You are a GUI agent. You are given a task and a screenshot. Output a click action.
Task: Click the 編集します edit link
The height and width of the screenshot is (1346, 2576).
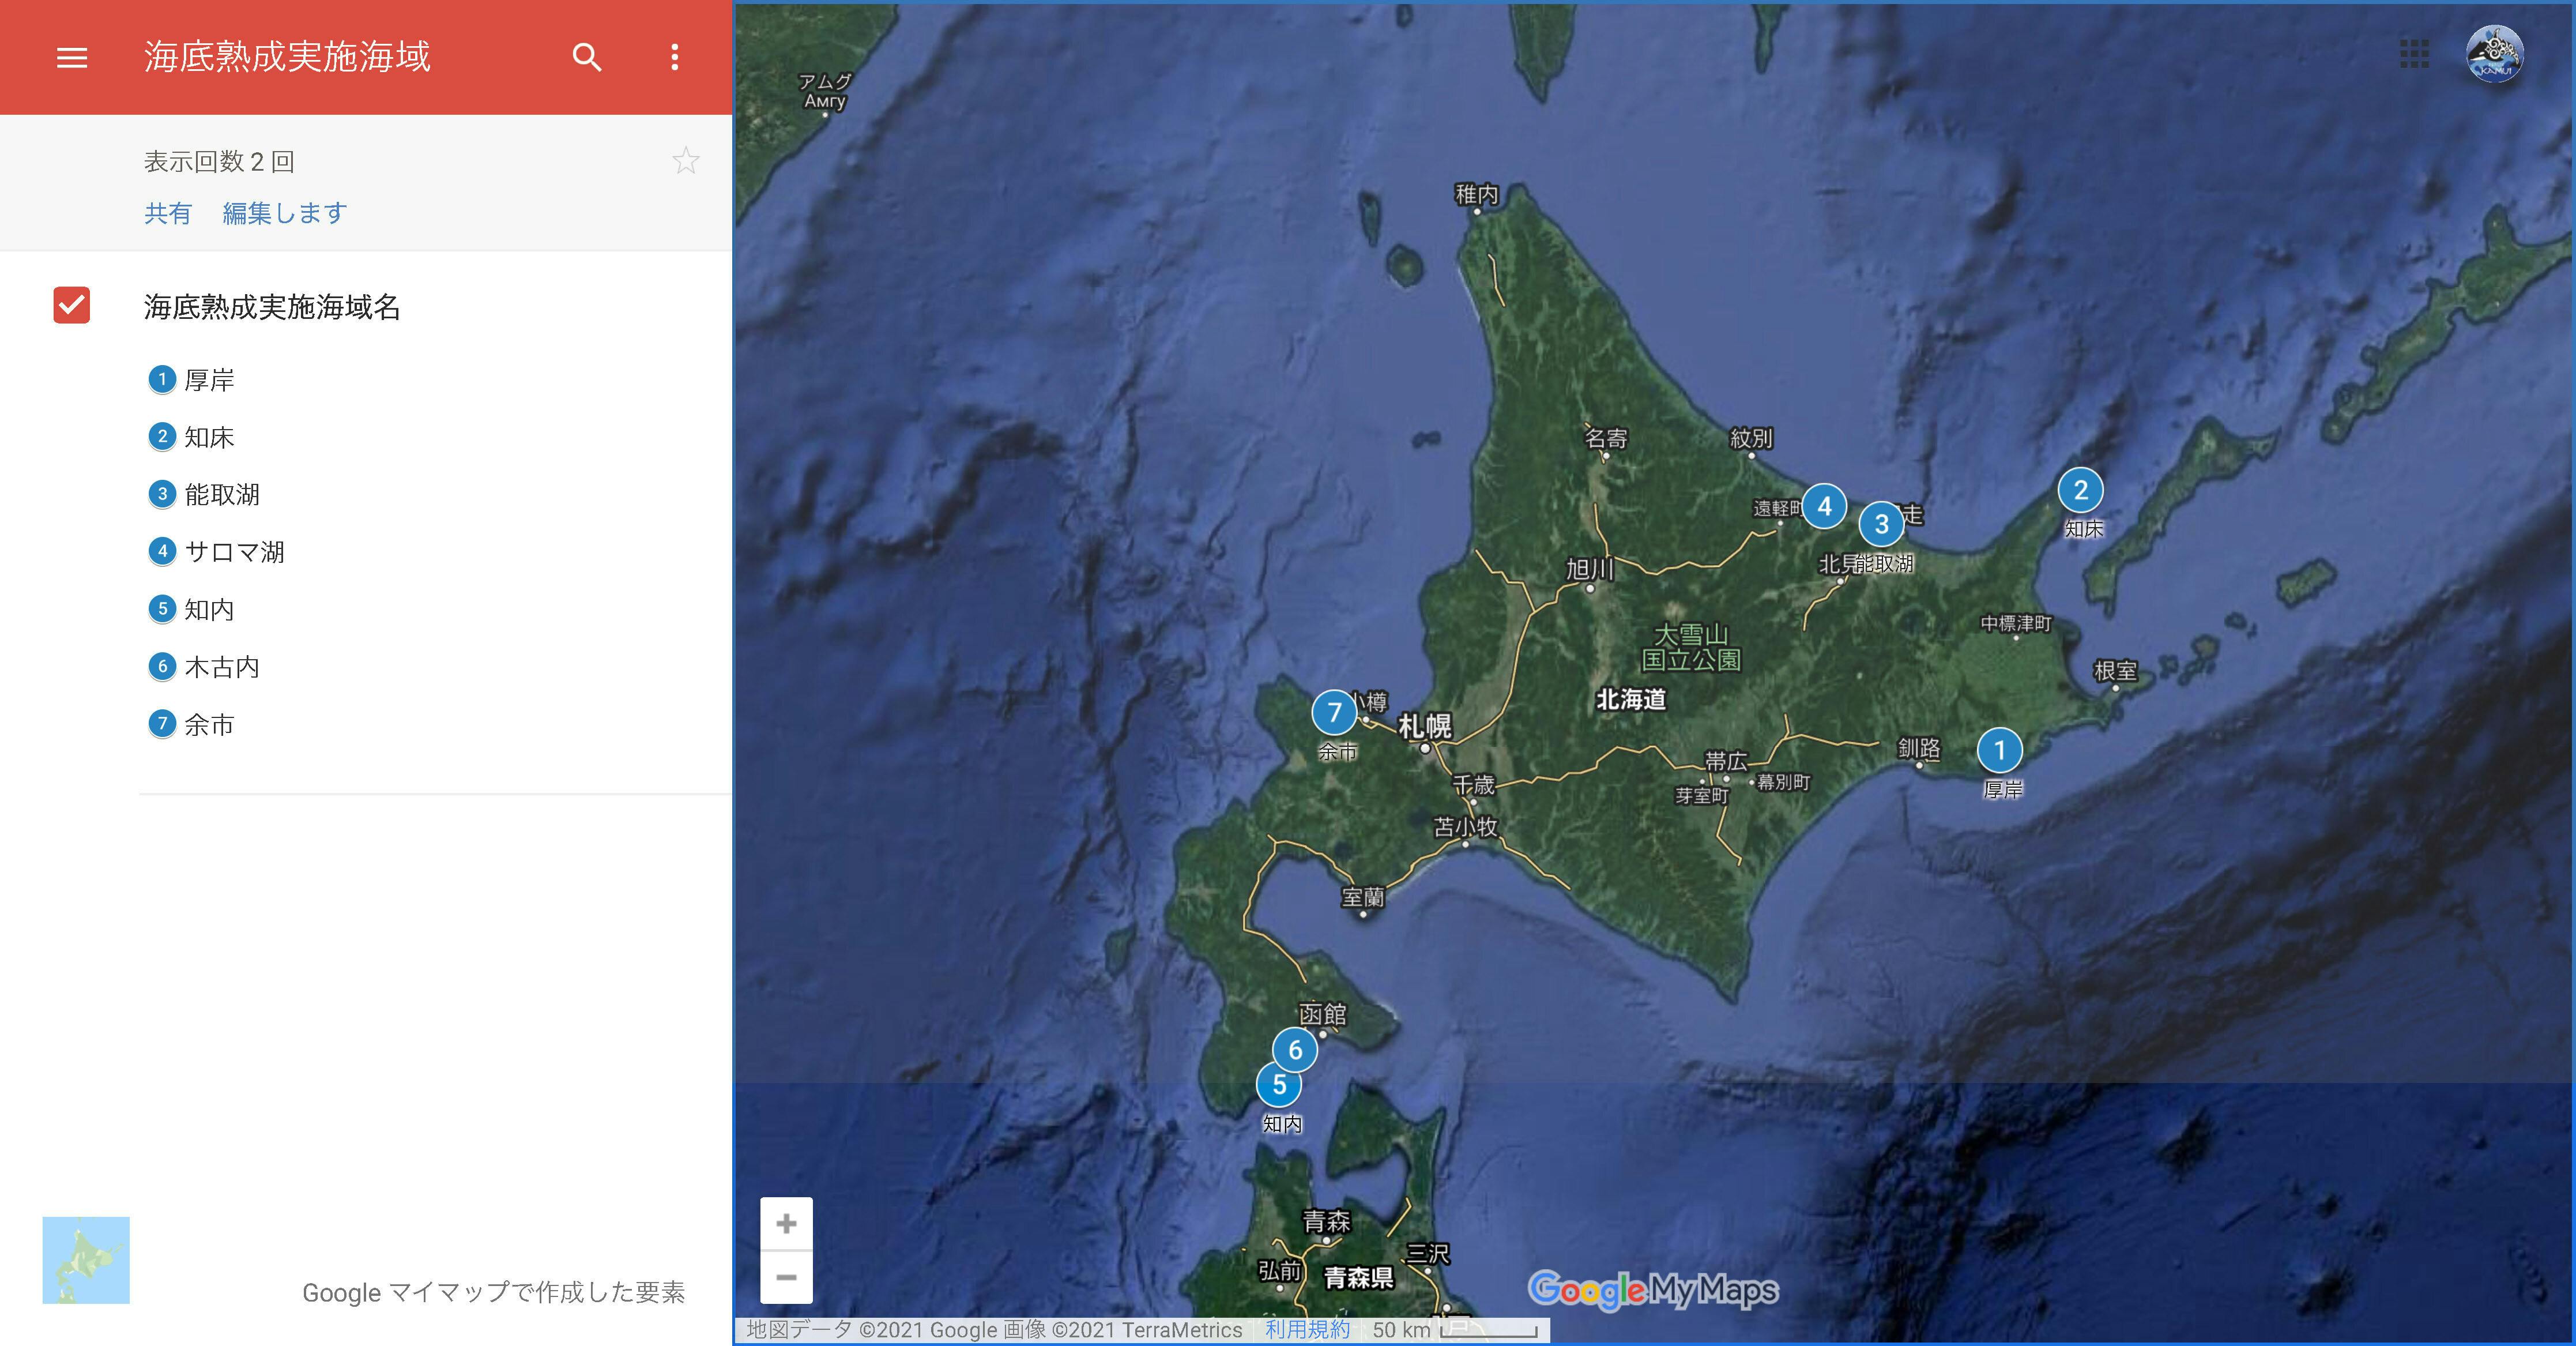[285, 213]
